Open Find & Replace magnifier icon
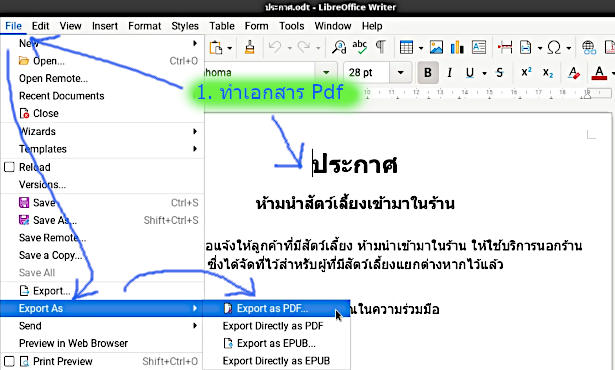The image size is (615, 370). 338,47
